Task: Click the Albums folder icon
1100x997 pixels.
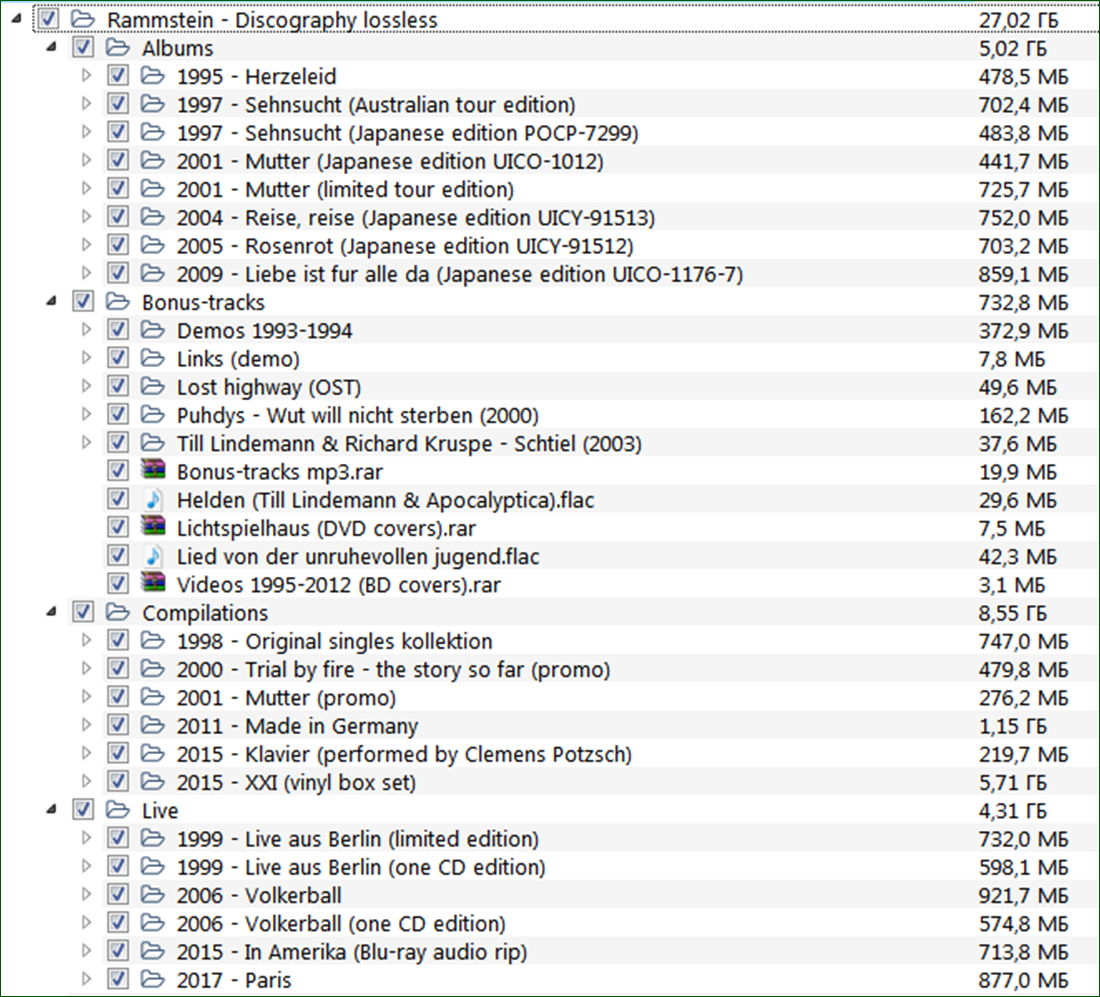Action: pyautogui.click(x=118, y=48)
